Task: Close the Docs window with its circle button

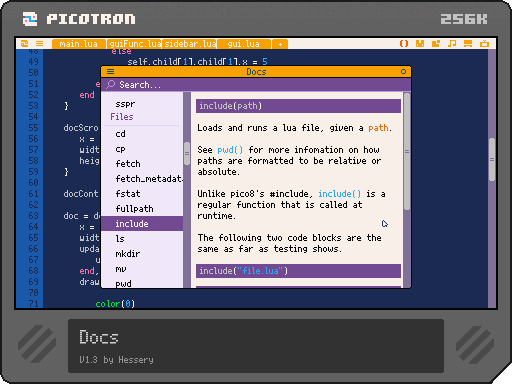Action: [403, 72]
